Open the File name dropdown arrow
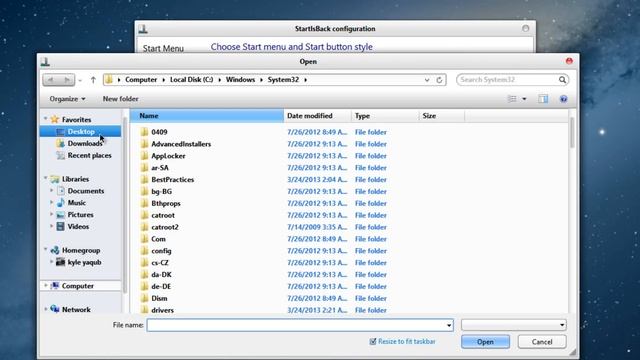Image resolution: width=640 pixels, height=360 pixels. [x=449, y=325]
